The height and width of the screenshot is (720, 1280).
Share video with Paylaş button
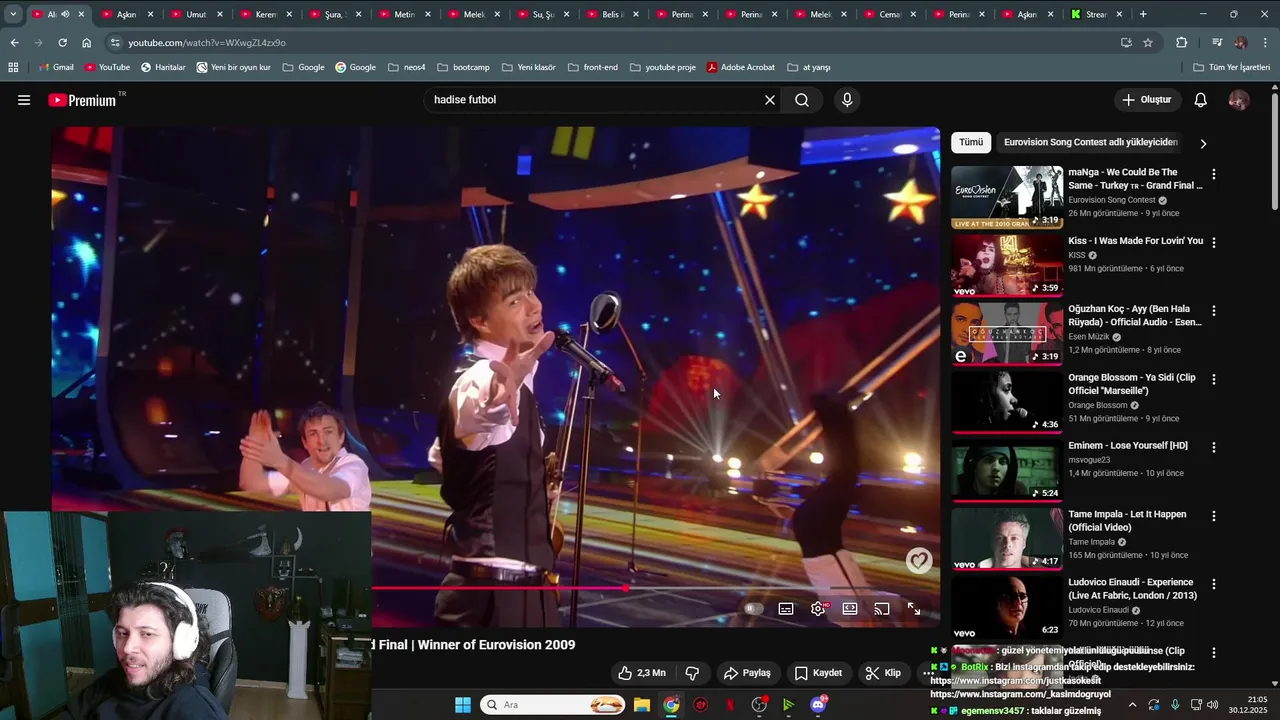[x=747, y=673]
